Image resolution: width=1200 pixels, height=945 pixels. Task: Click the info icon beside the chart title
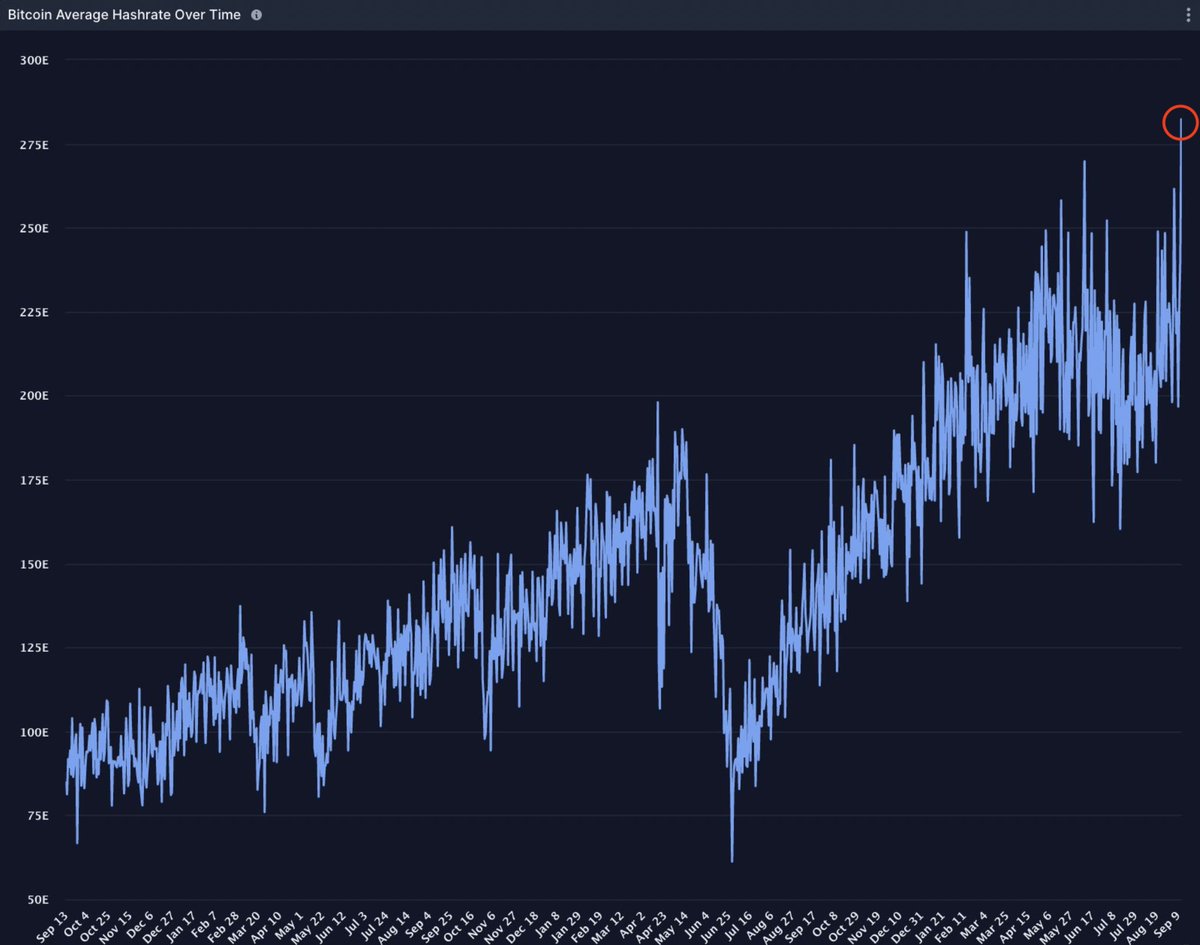click(x=257, y=15)
